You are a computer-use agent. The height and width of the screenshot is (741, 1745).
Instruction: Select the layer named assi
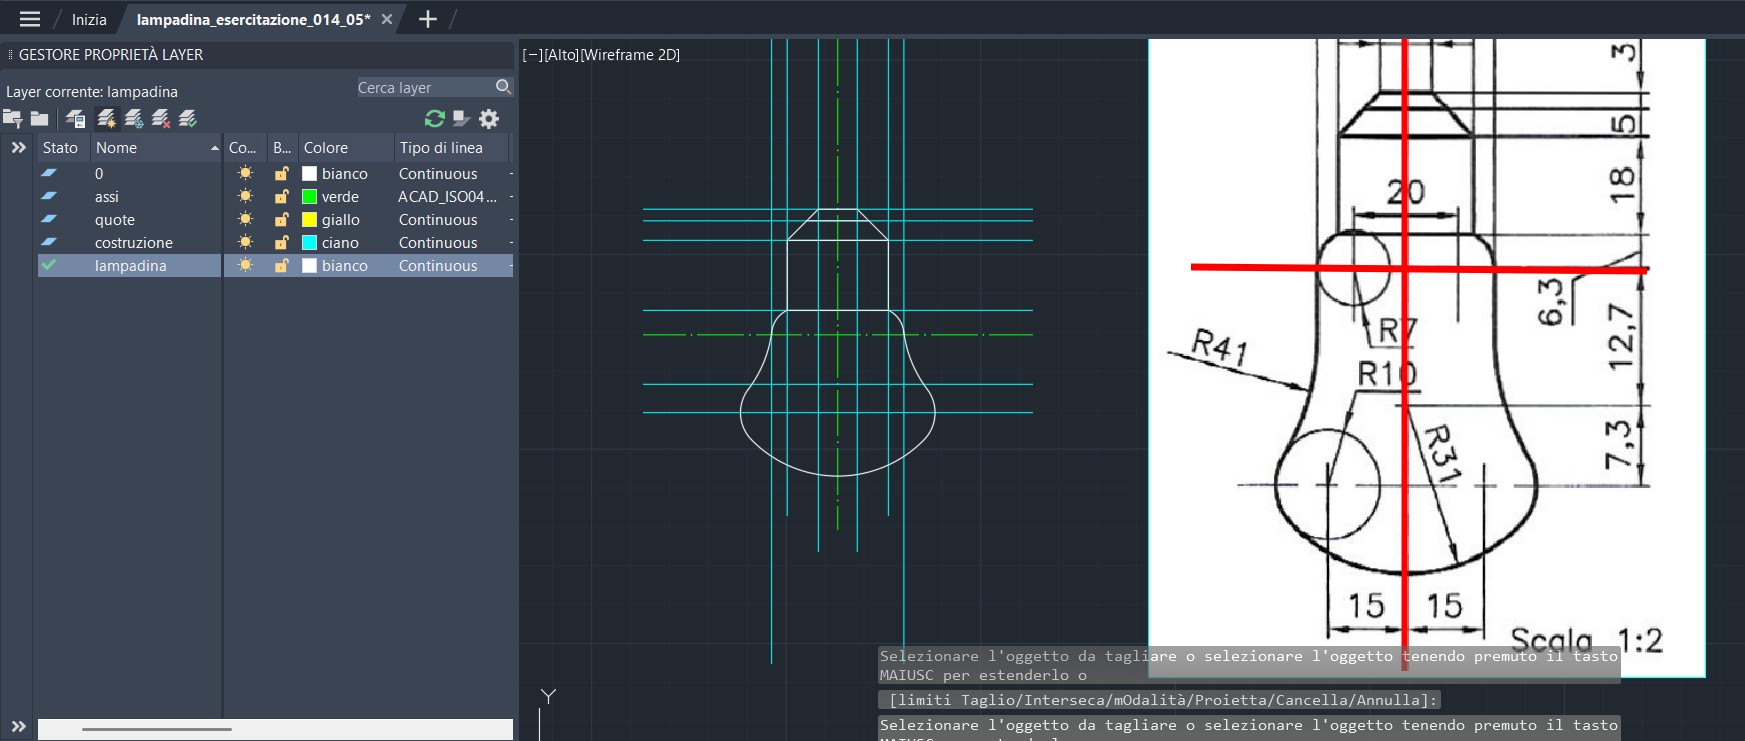(107, 196)
